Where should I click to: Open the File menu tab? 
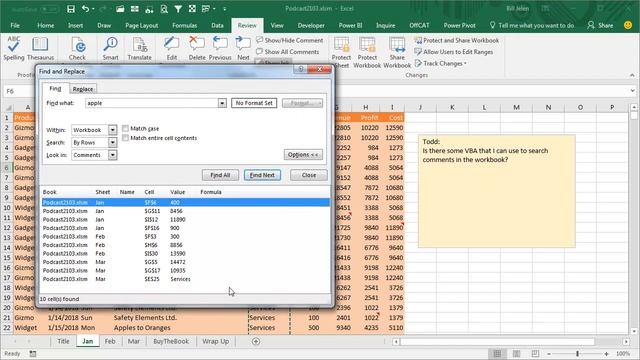[15, 25]
